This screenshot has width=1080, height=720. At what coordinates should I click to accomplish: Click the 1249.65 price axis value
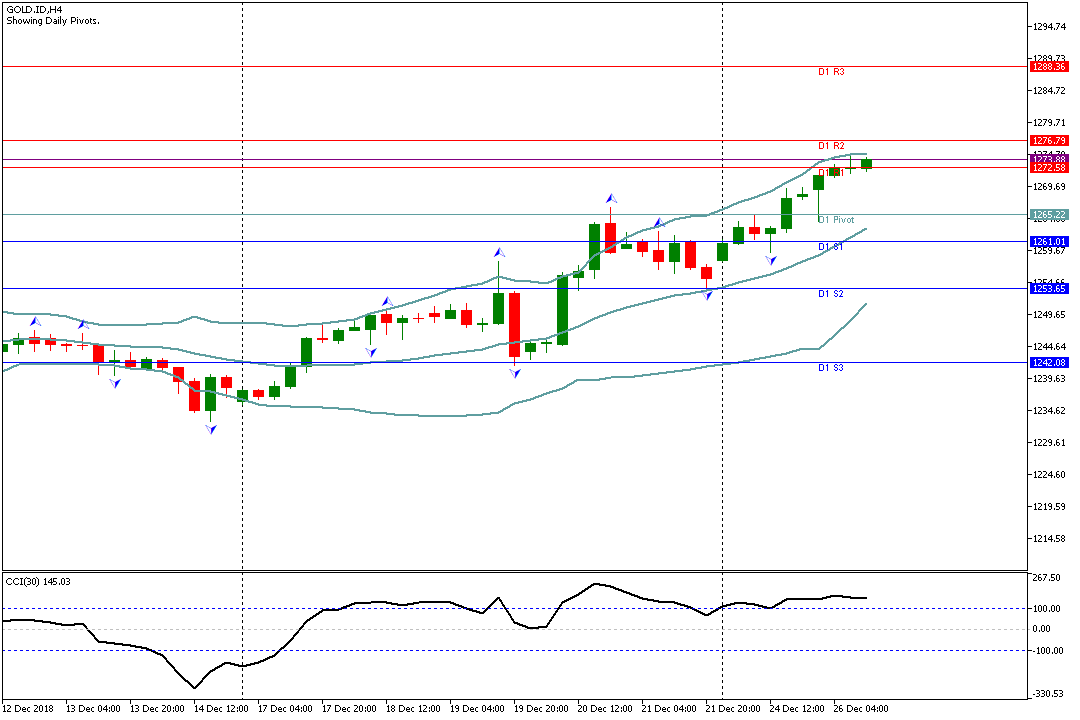tap(1050, 315)
